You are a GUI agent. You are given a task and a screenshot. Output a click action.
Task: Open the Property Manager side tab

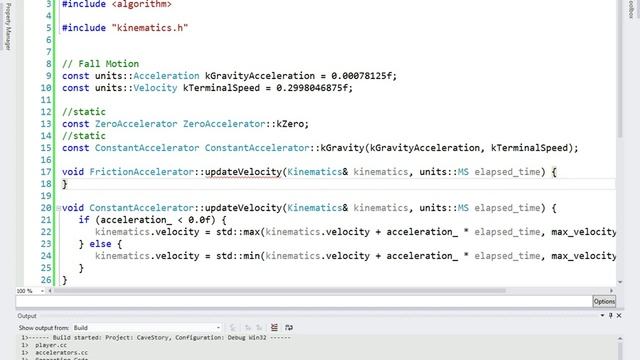click(x=8, y=26)
